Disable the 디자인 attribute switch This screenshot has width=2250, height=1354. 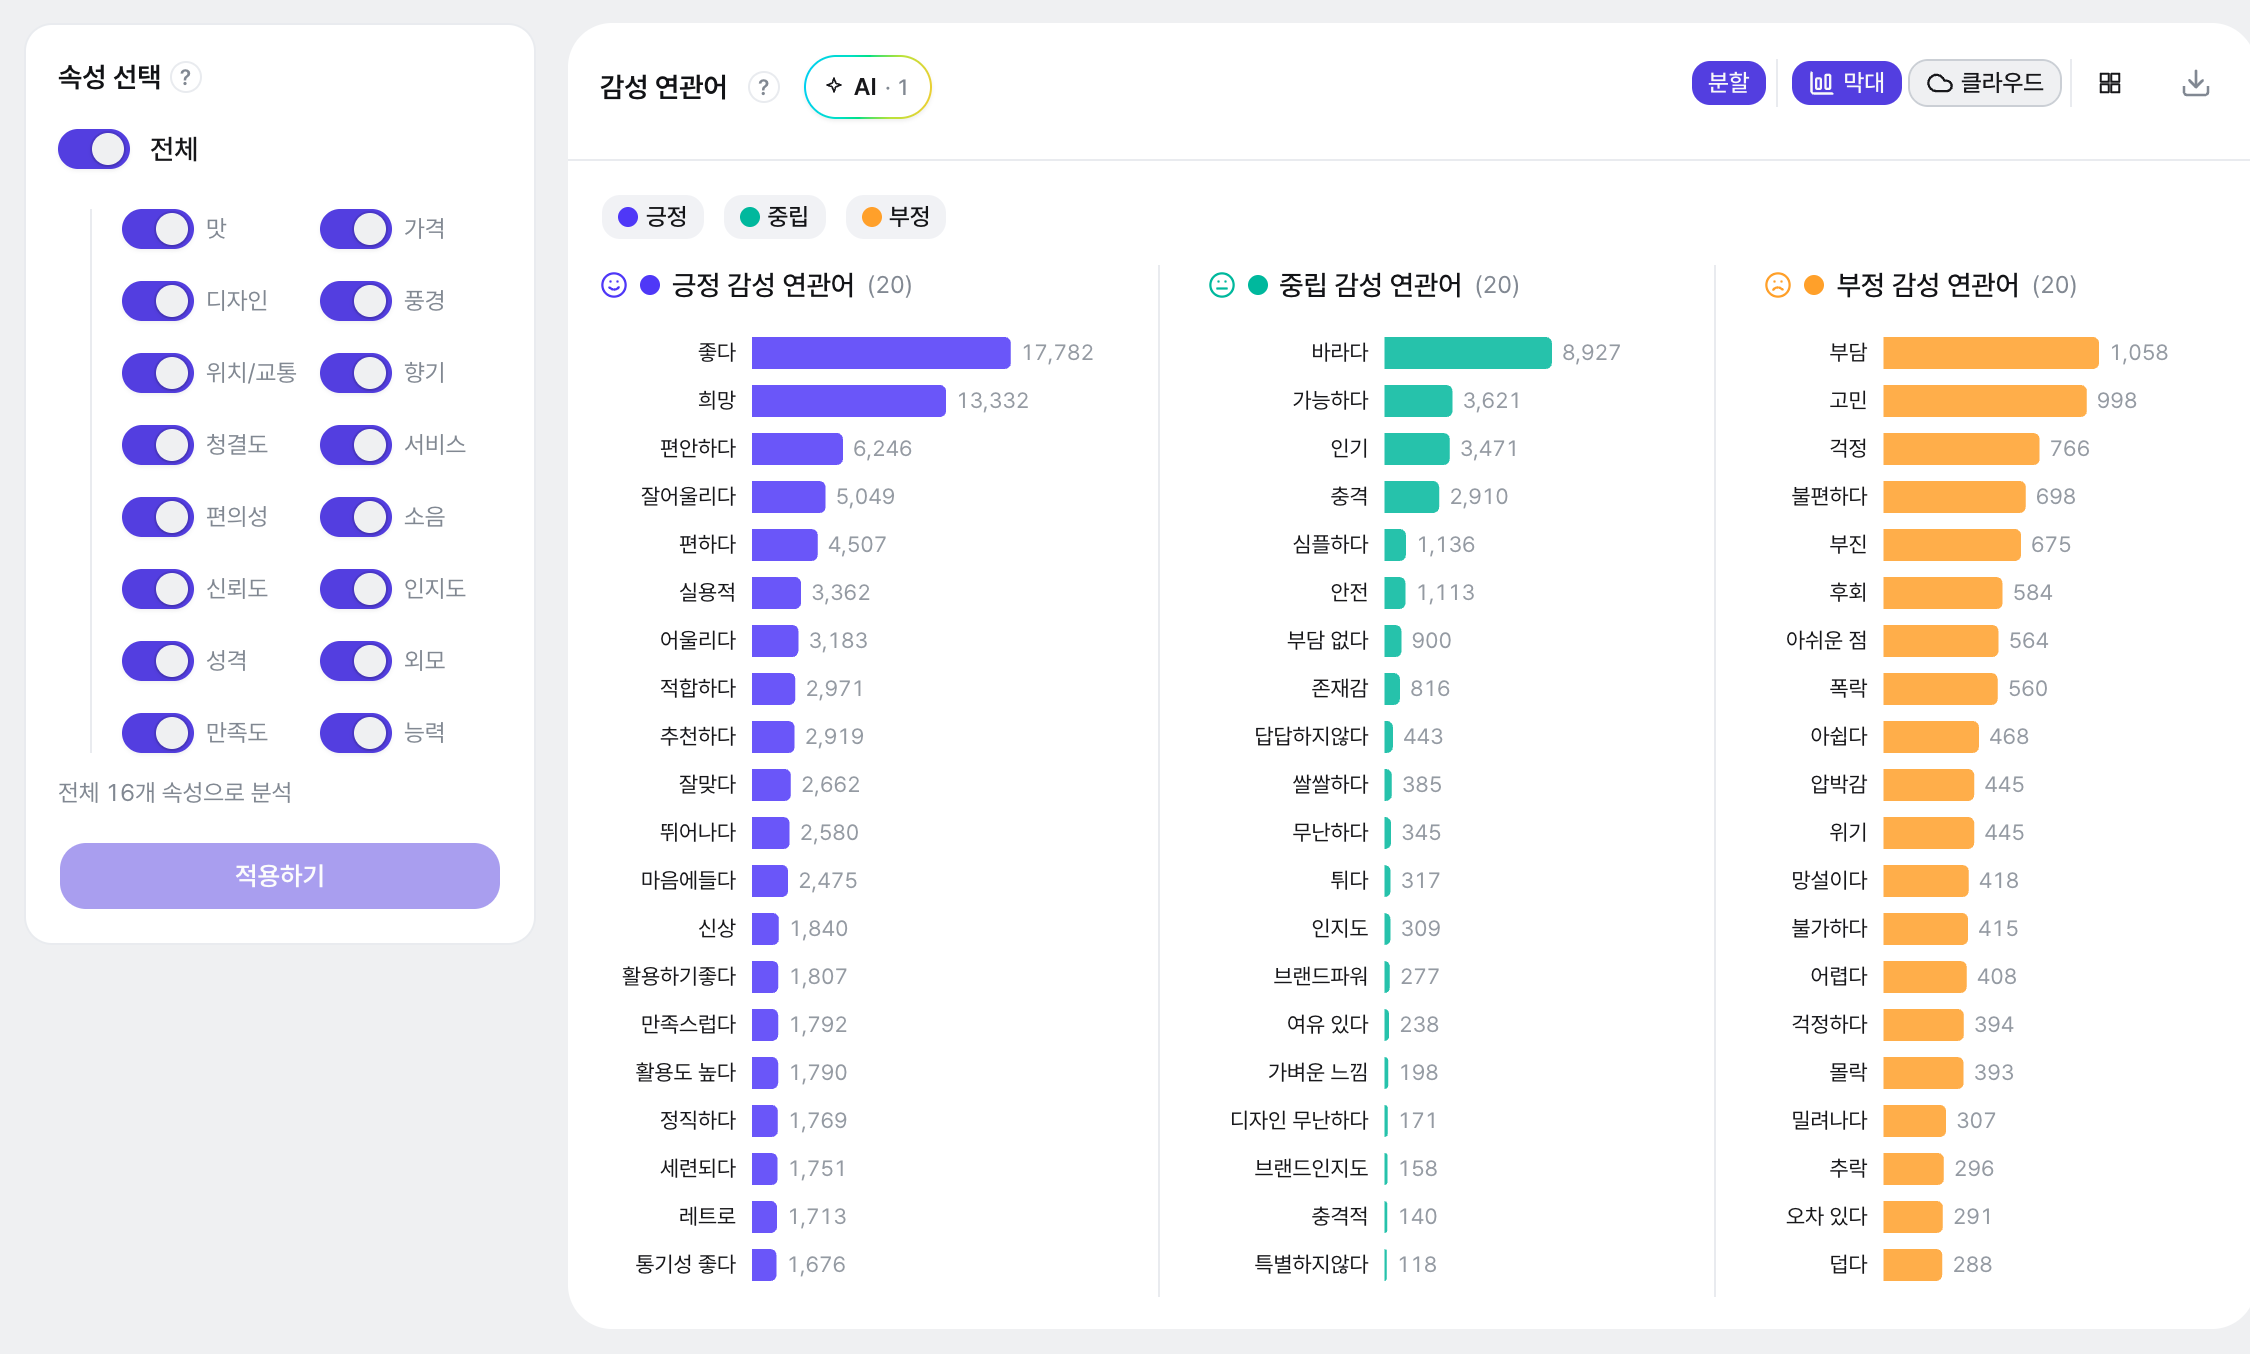(x=158, y=301)
